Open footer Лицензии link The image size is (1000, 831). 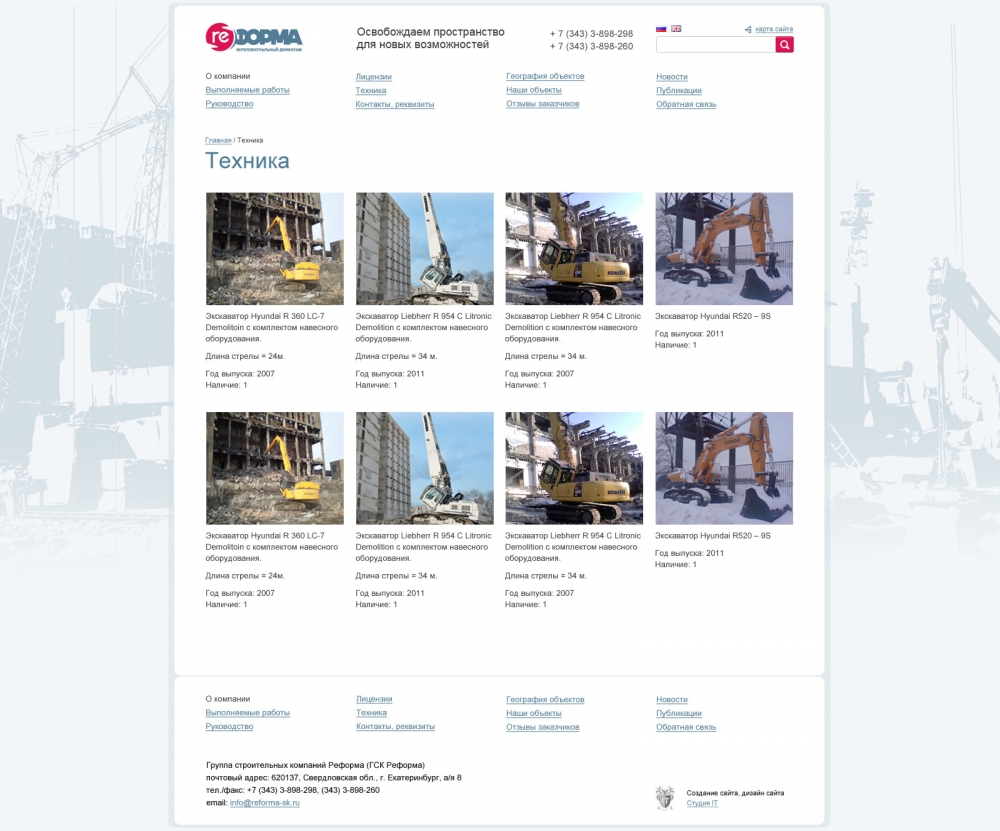tap(374, 699)
